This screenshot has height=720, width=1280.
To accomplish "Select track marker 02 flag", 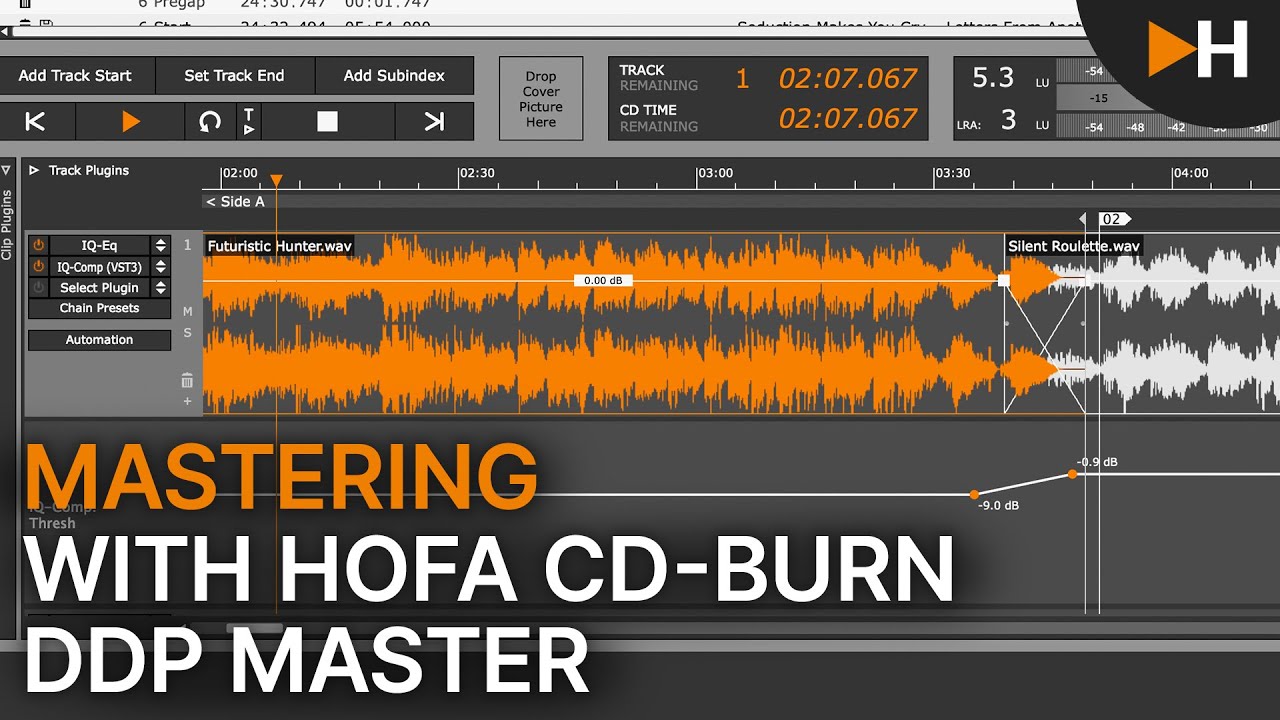I will tap(1114, 219).
